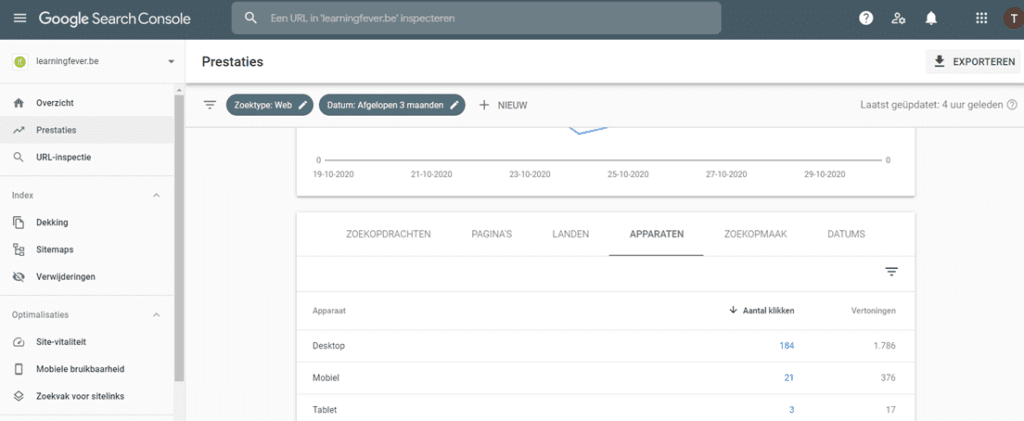
Task: Click the phone icon beside Mobiele bruikbaarheid
Action: 19,369
